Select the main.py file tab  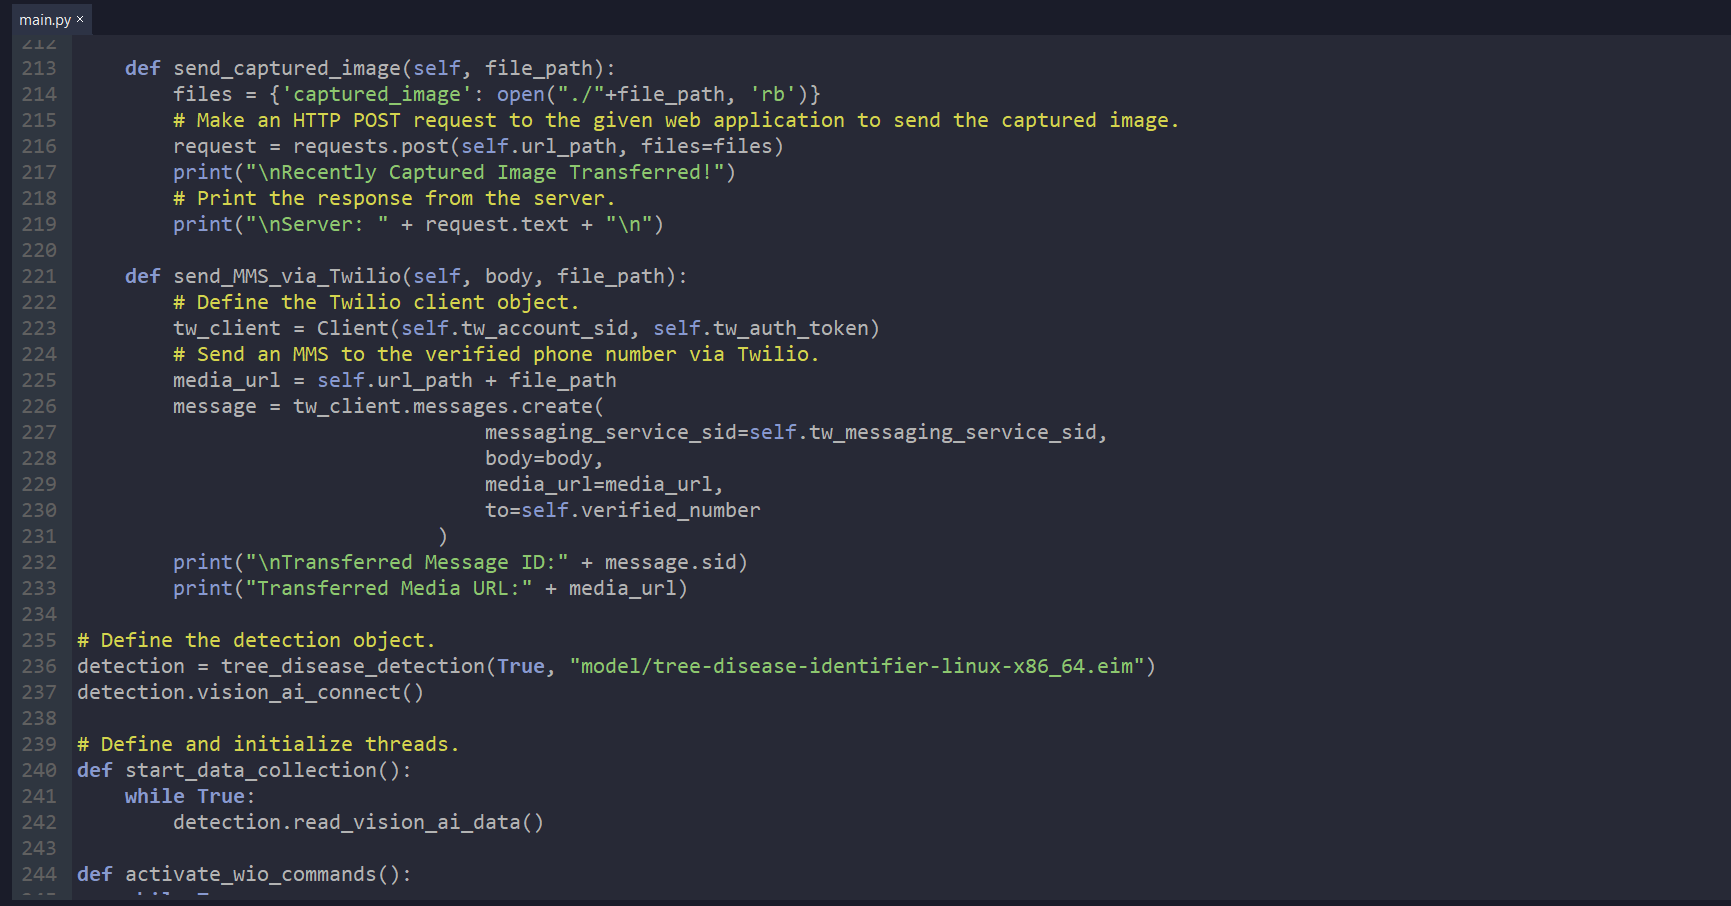[44, 20]
